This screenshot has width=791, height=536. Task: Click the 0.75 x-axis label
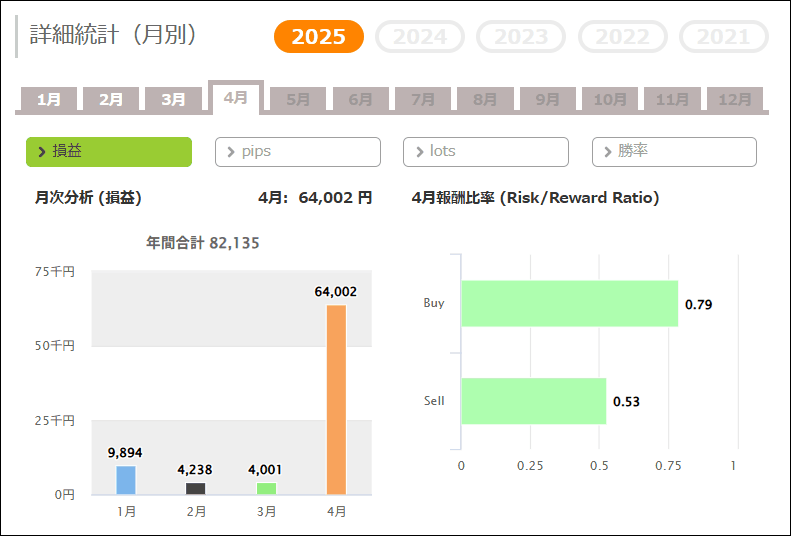[x=668, y=466]
